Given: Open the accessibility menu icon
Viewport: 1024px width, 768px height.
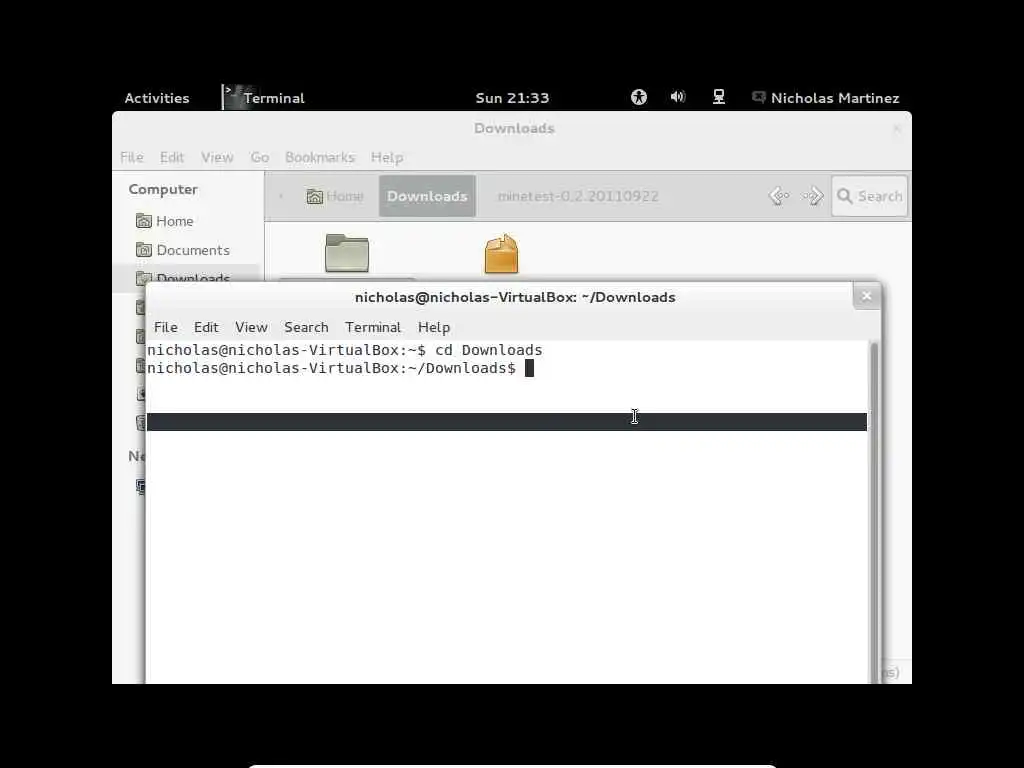Looking at the screenshot, I should pyautogui.click(x=639, y=97).
